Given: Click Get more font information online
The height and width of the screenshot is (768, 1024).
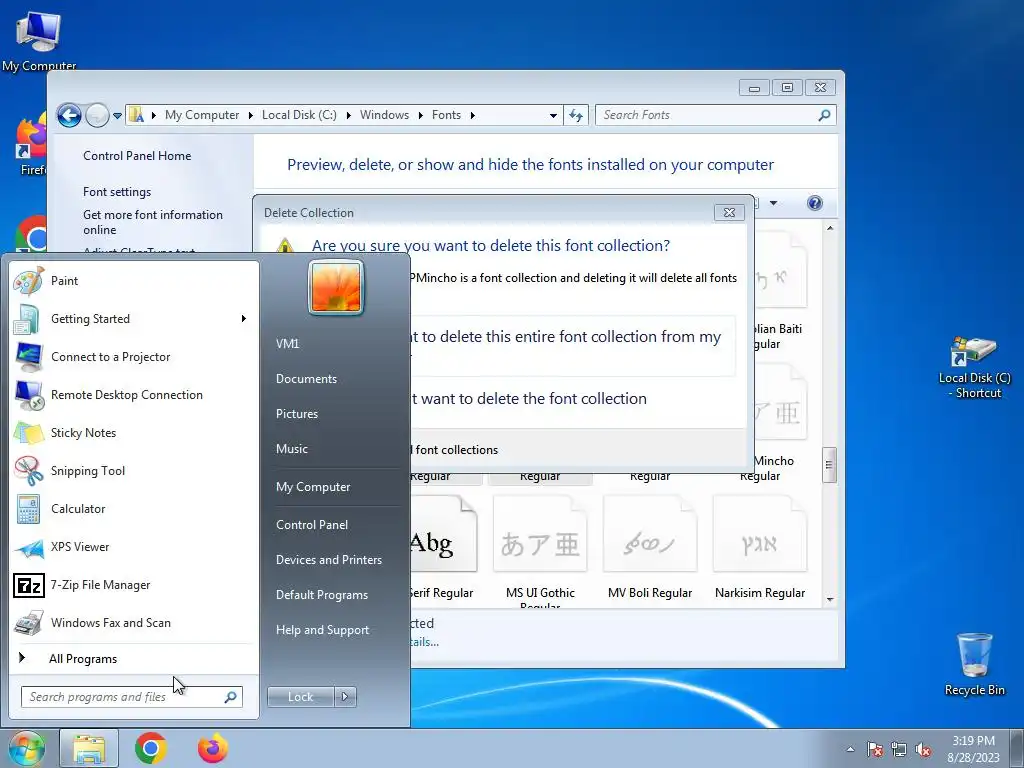Looking at the screenshot, I should click(x=153, y=222).
